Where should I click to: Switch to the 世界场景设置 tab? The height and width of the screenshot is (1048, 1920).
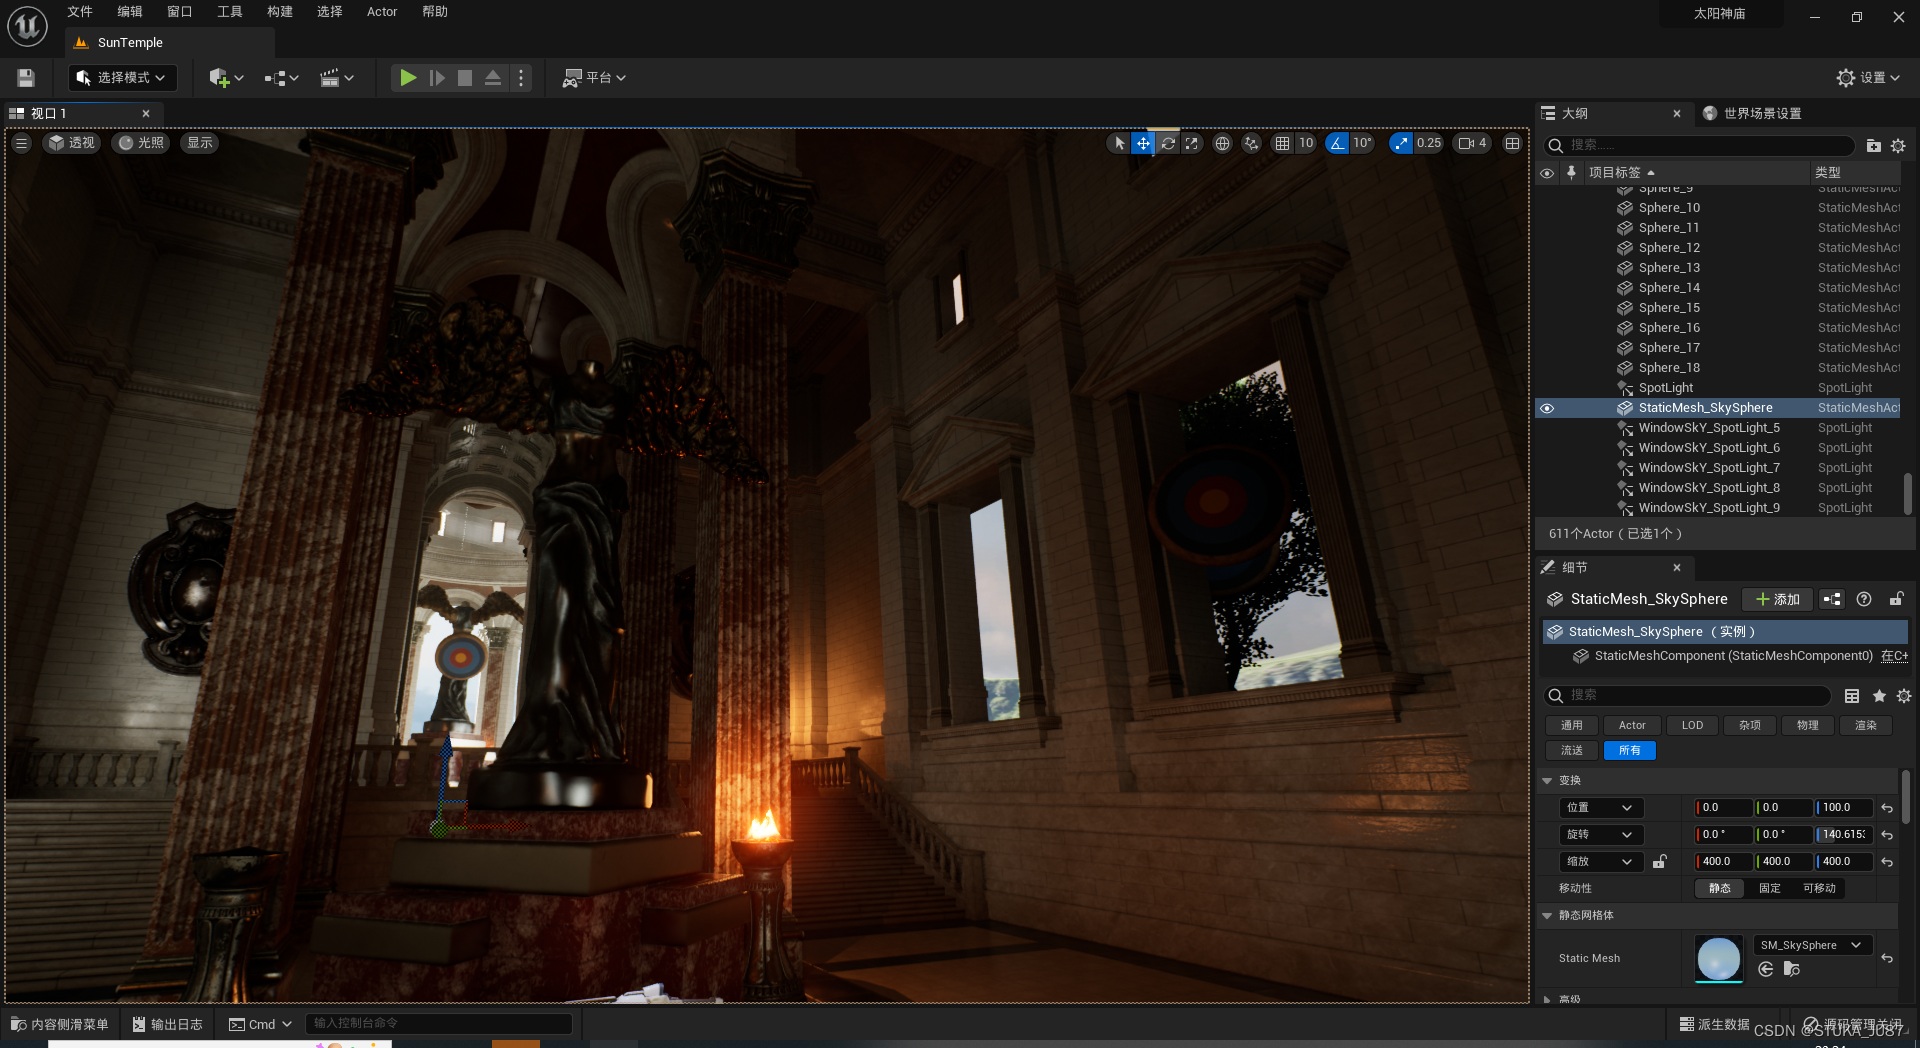[x=1761, y=114]
